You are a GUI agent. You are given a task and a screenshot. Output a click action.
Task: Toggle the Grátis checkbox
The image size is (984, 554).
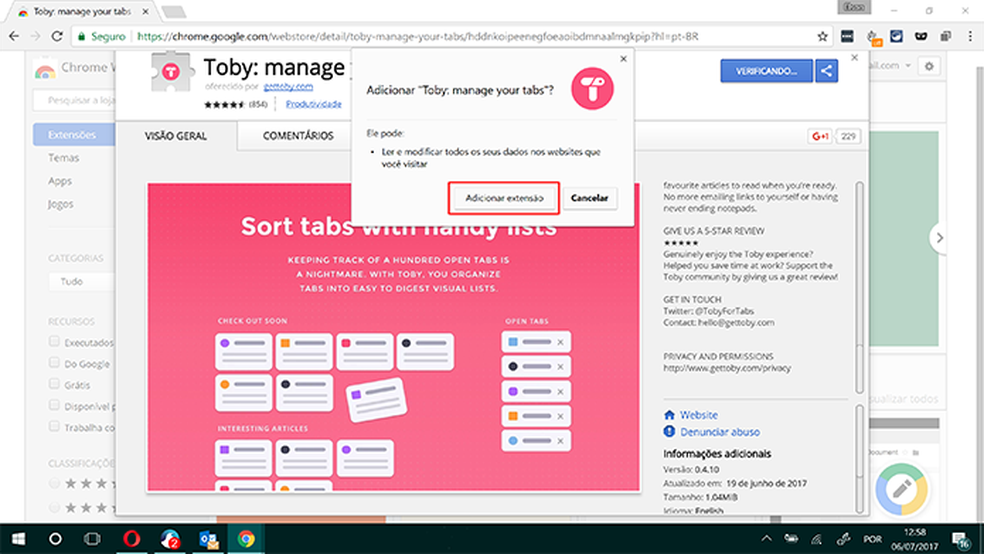click(x=54, y=384)
